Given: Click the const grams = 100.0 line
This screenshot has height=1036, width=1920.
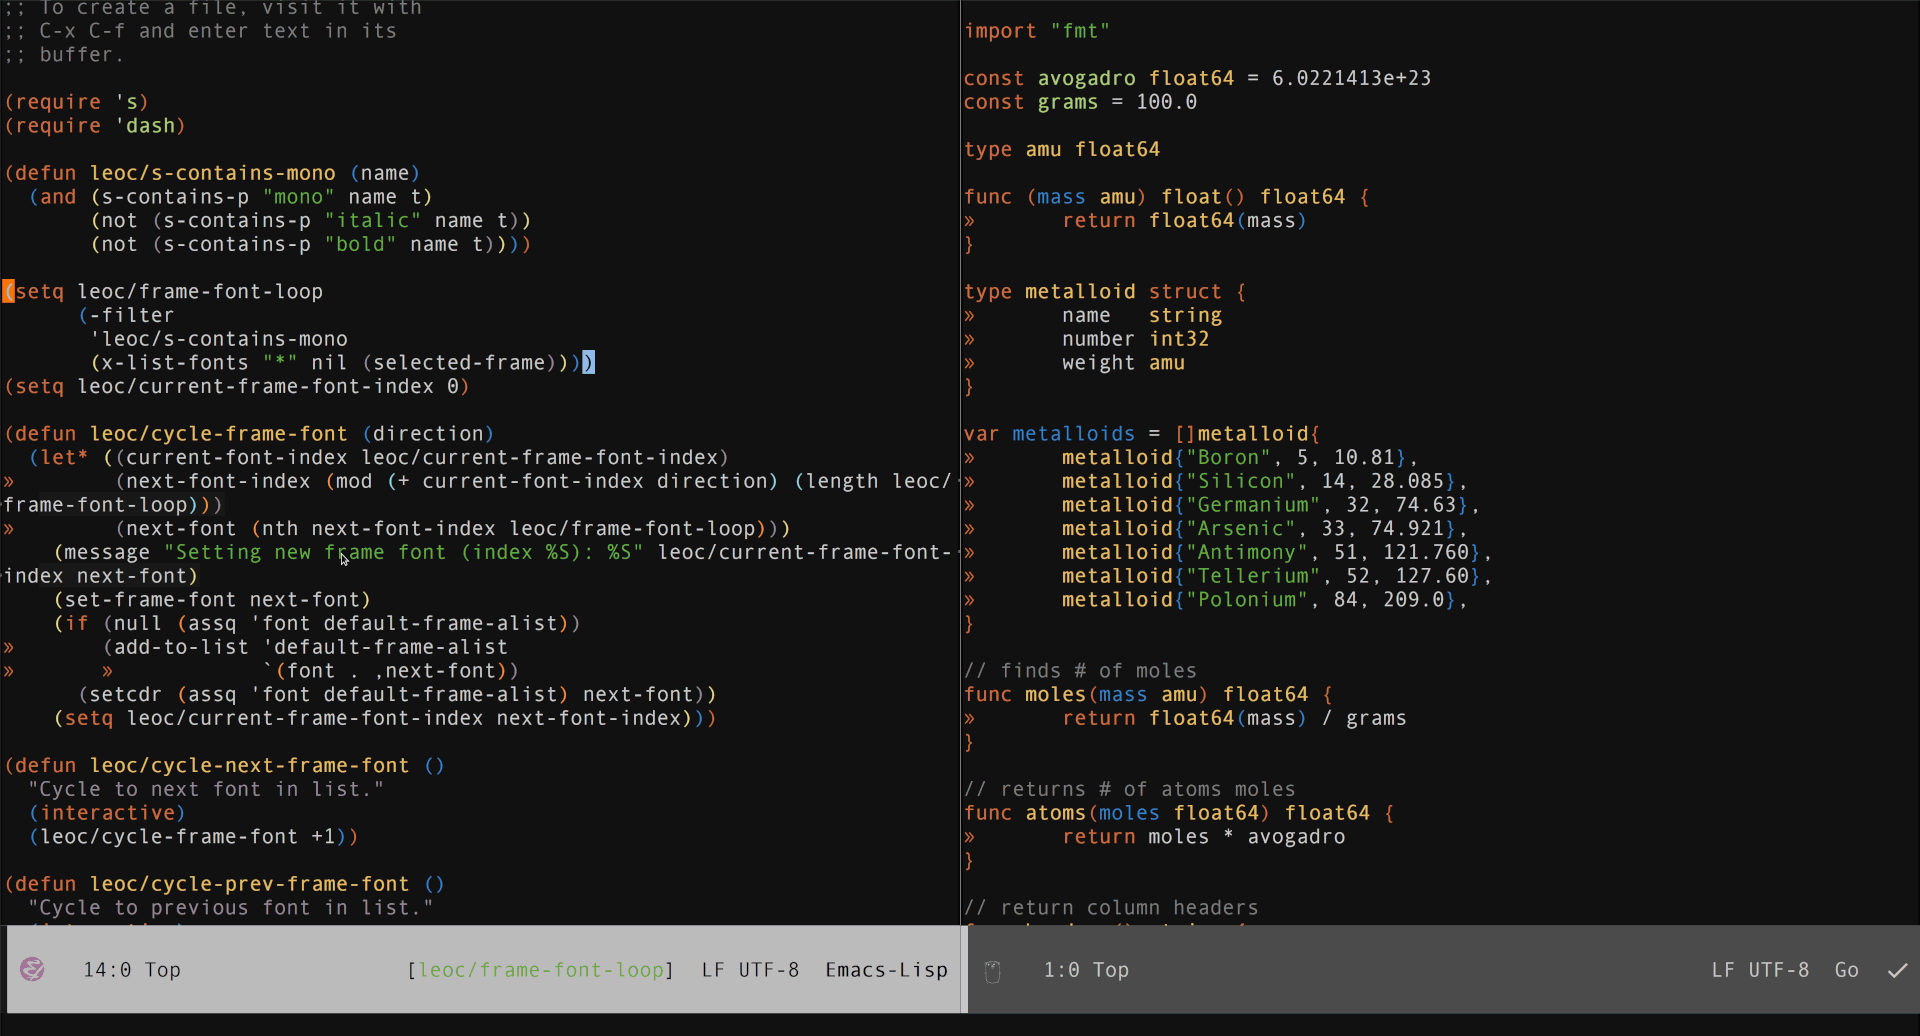Looking at the screenshot, I should click(x=1080, y=102).
